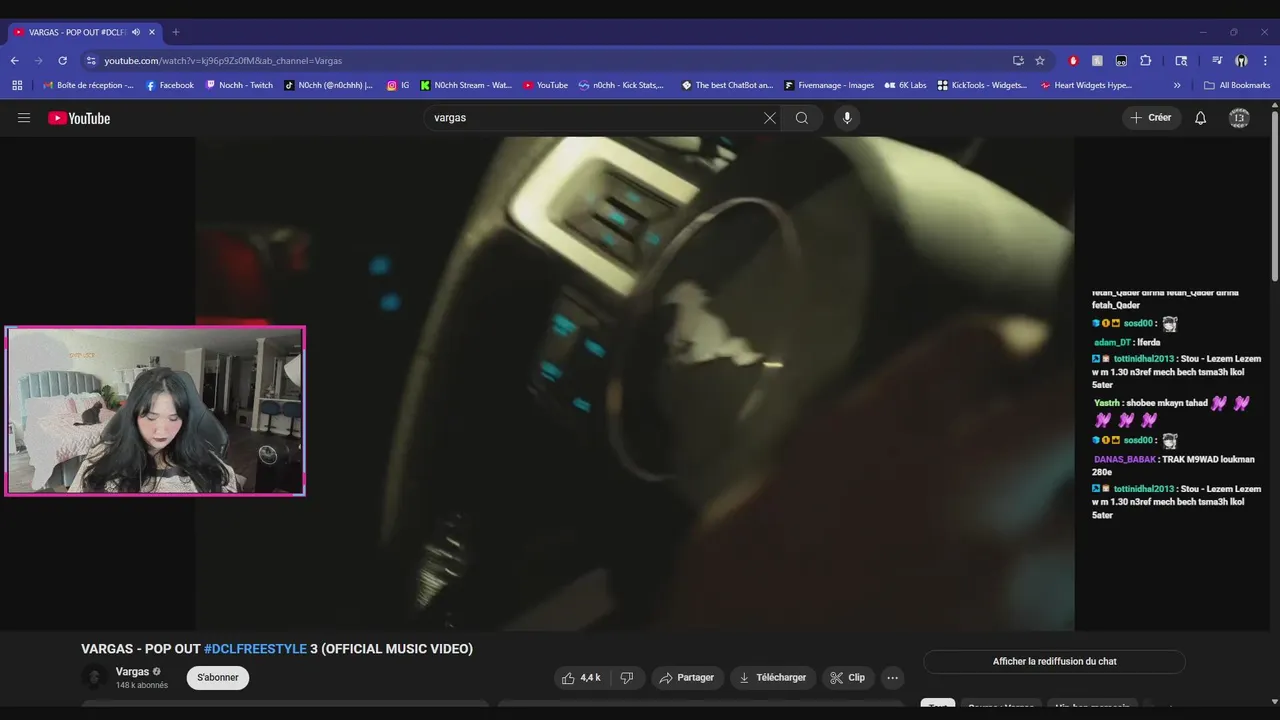This screenshot has height=720, width=1280.
Task: Open the Extensions puzzle icon
Action: (x=1146, y=60)
